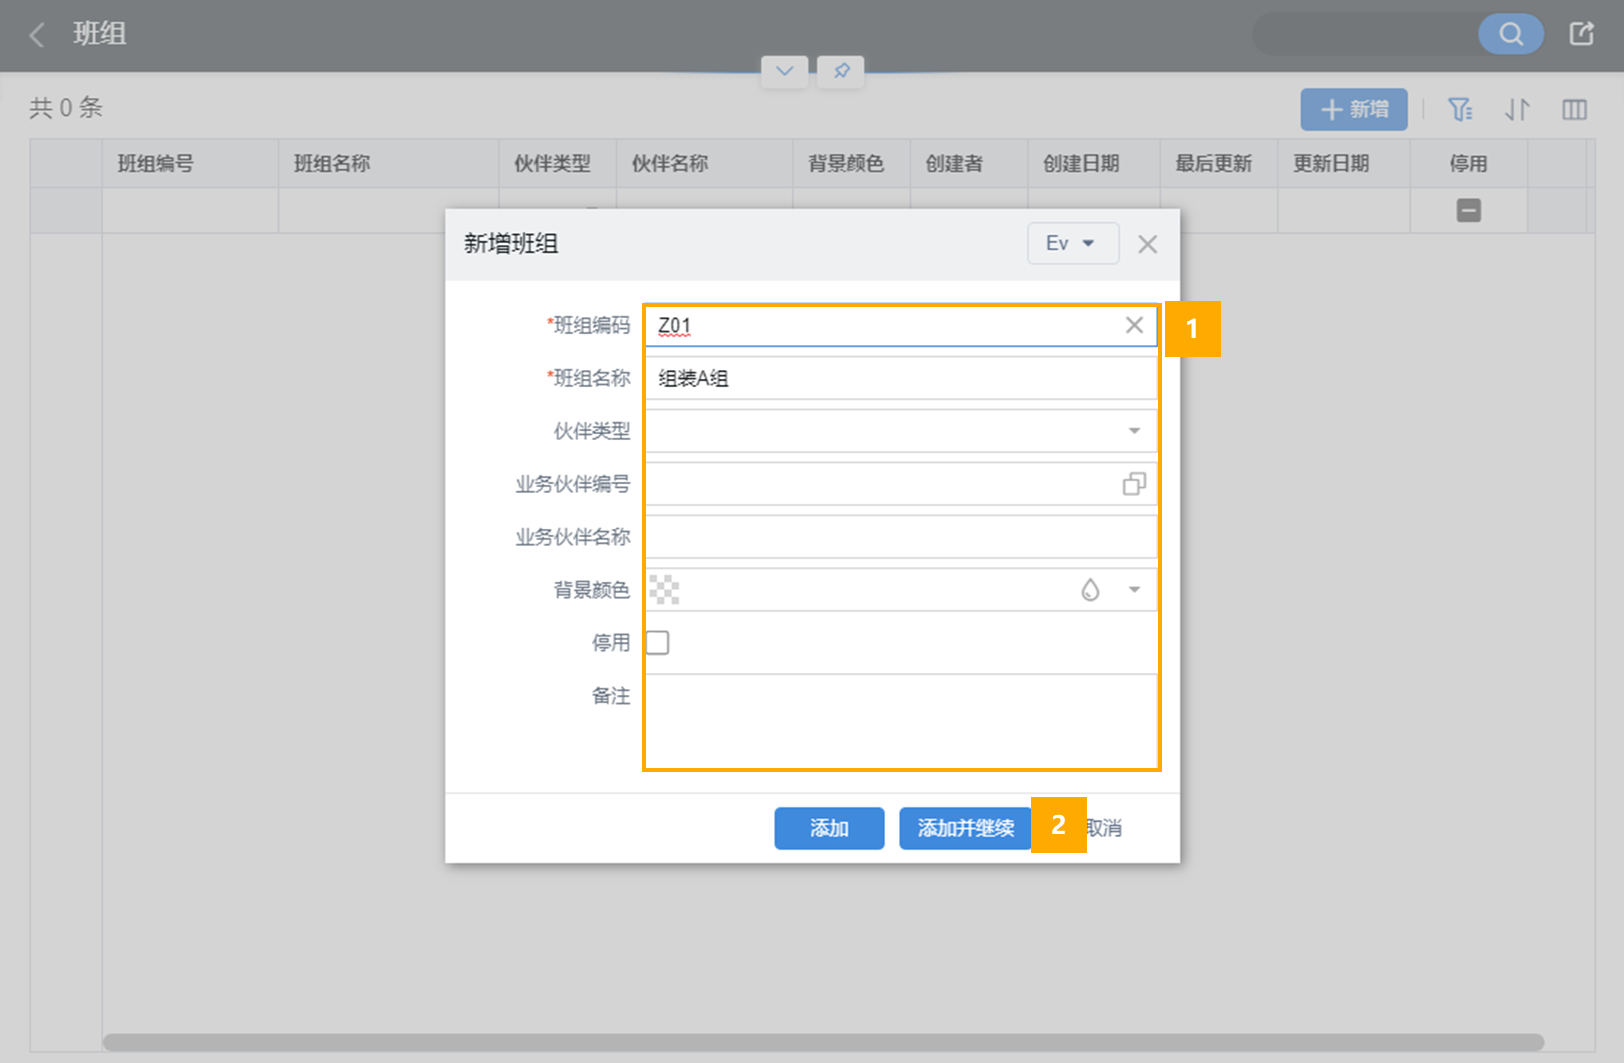Expand the 伙伴类型 dropdown
The height and width of the screenshot is (1063, 1624).
point(1134,431)
